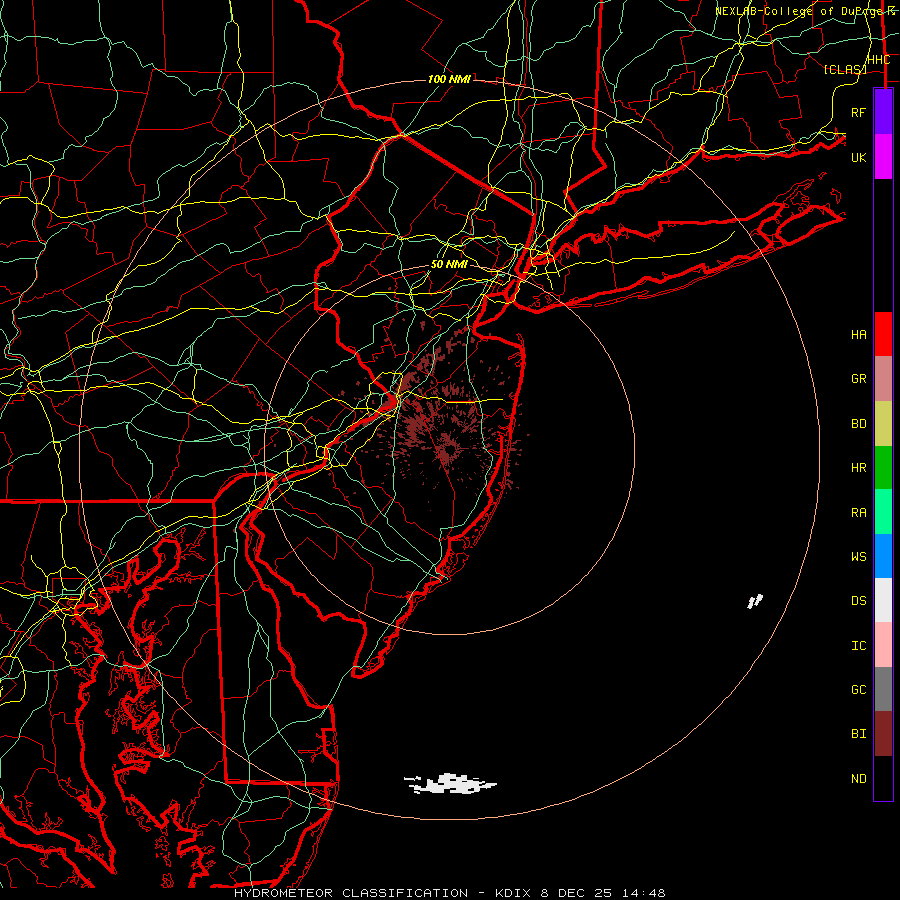Click the BI legend label
The width and height of the screenshot is (900, 900).
[x=858, y=734]
